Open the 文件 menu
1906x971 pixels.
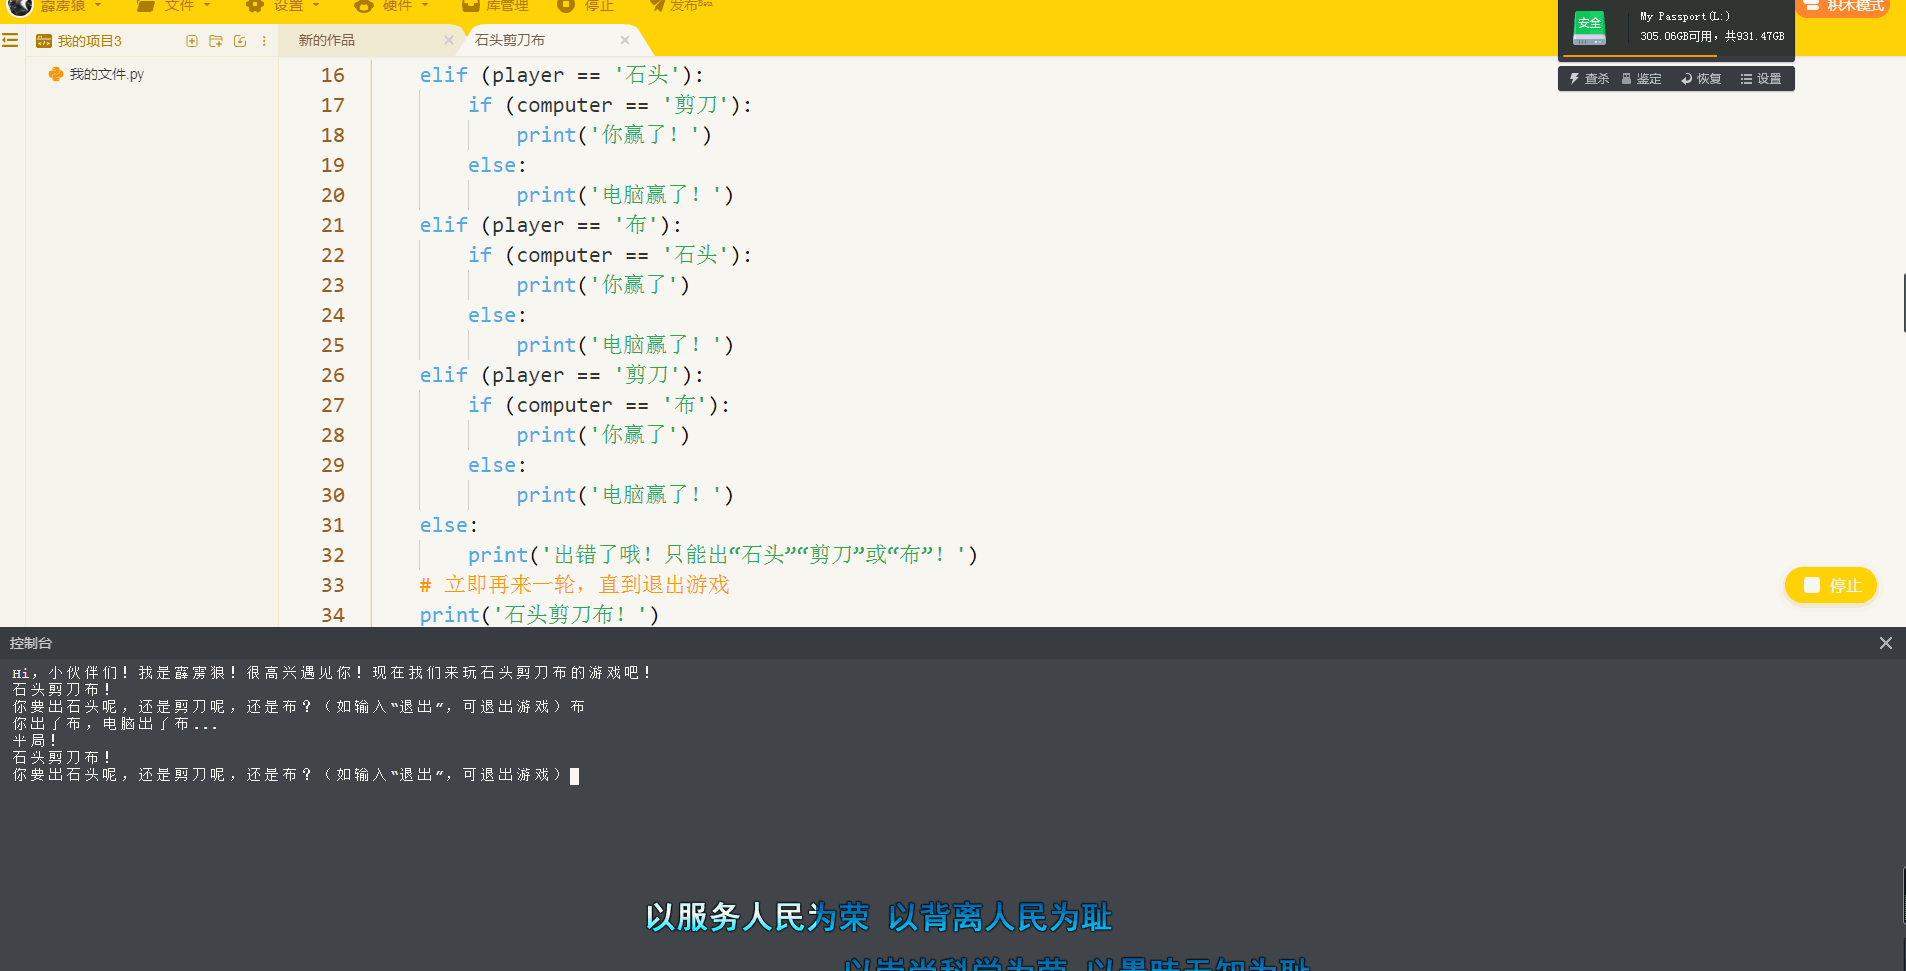175,6
